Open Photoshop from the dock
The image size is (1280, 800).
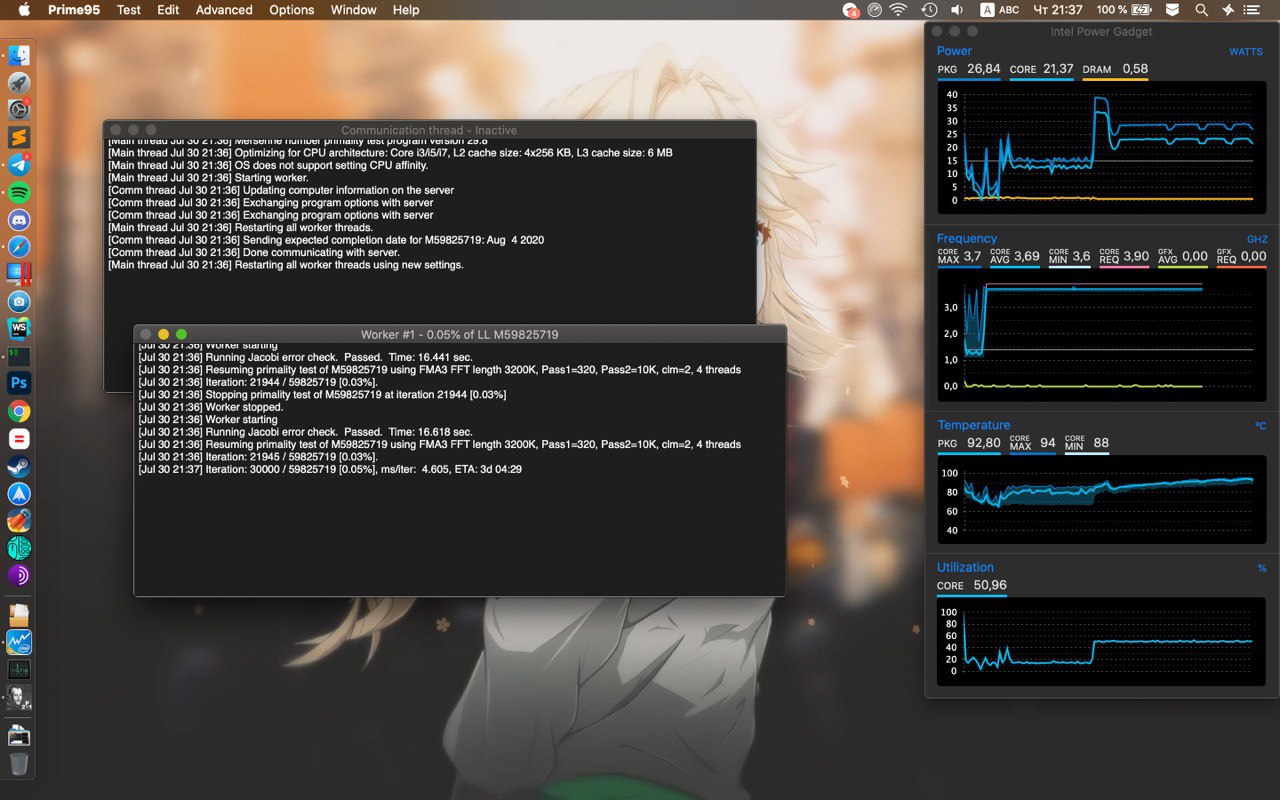(x=19, y=383)
